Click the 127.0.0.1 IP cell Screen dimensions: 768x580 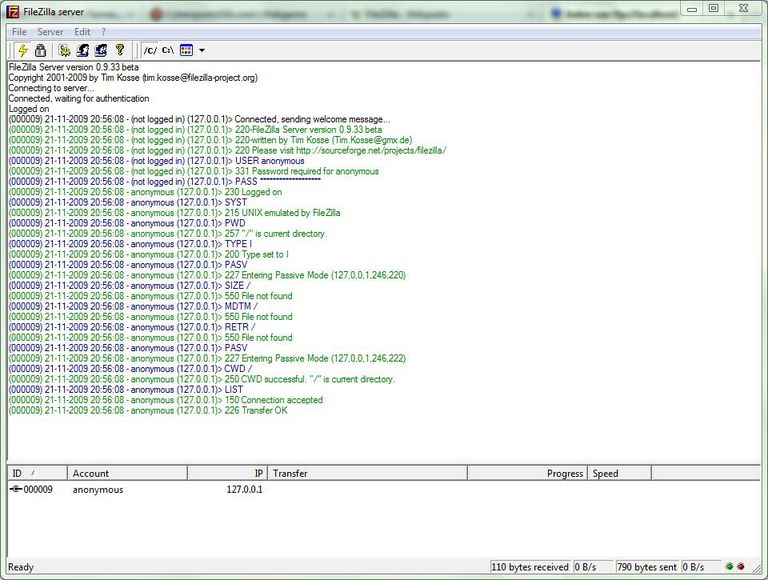click(244, 489)
